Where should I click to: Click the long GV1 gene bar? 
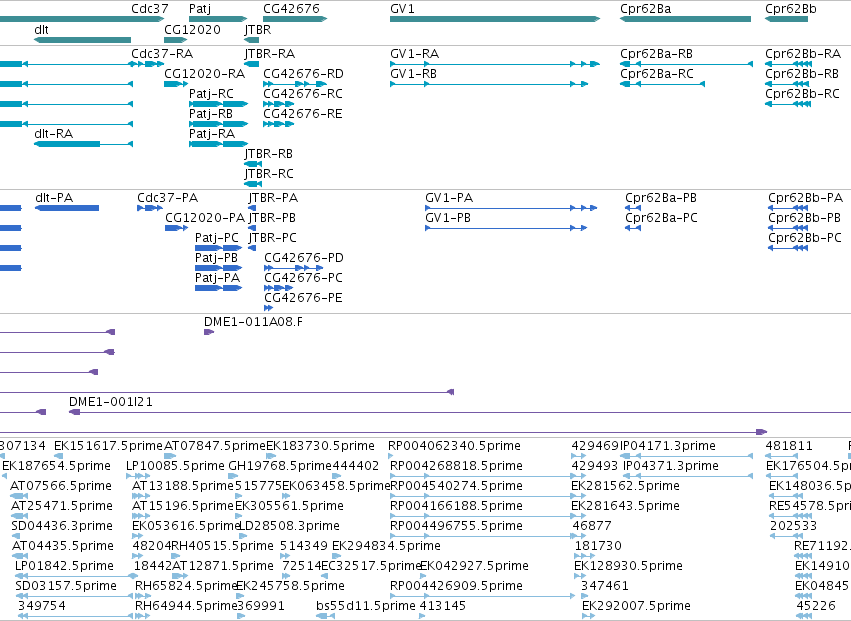(x=495, y=19)
